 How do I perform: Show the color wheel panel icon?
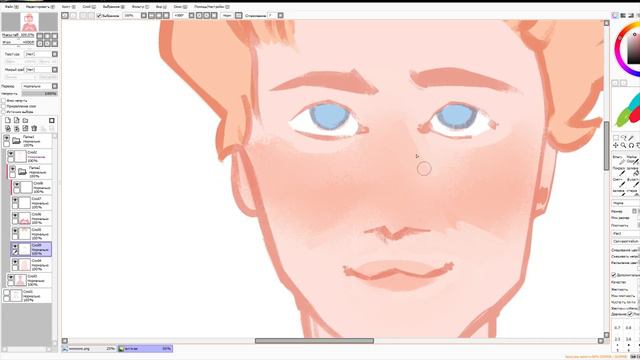[616, 16]
